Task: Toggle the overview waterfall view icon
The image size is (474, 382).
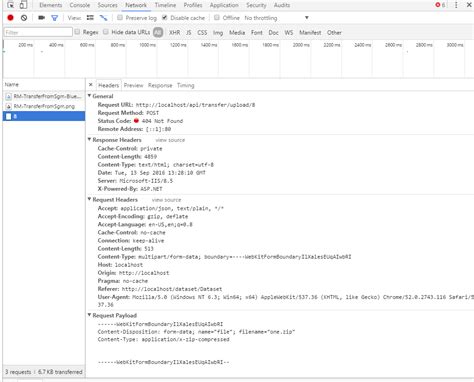Action: point(104,18)
